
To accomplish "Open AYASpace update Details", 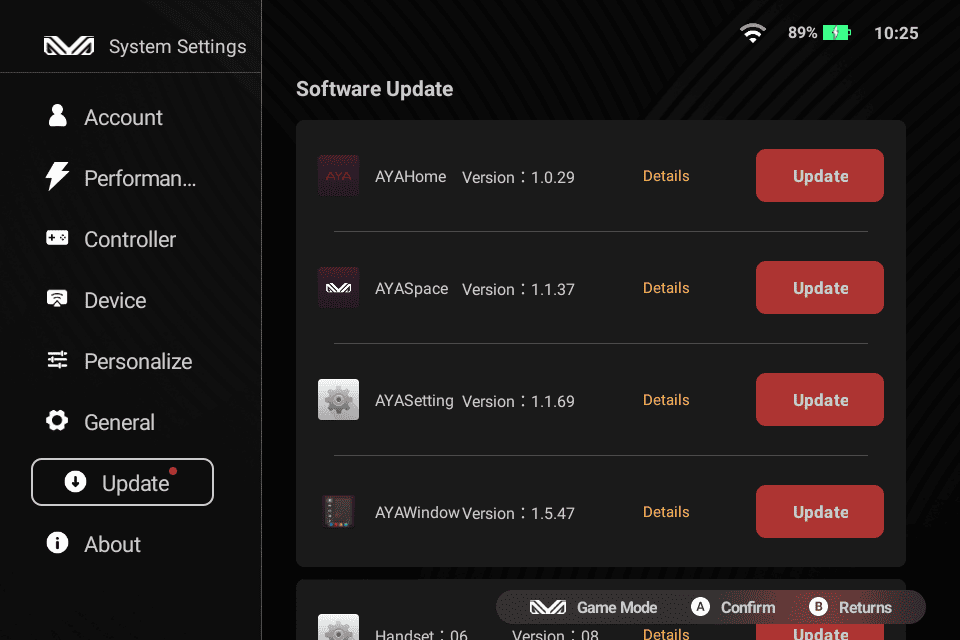I will point(666,288).
